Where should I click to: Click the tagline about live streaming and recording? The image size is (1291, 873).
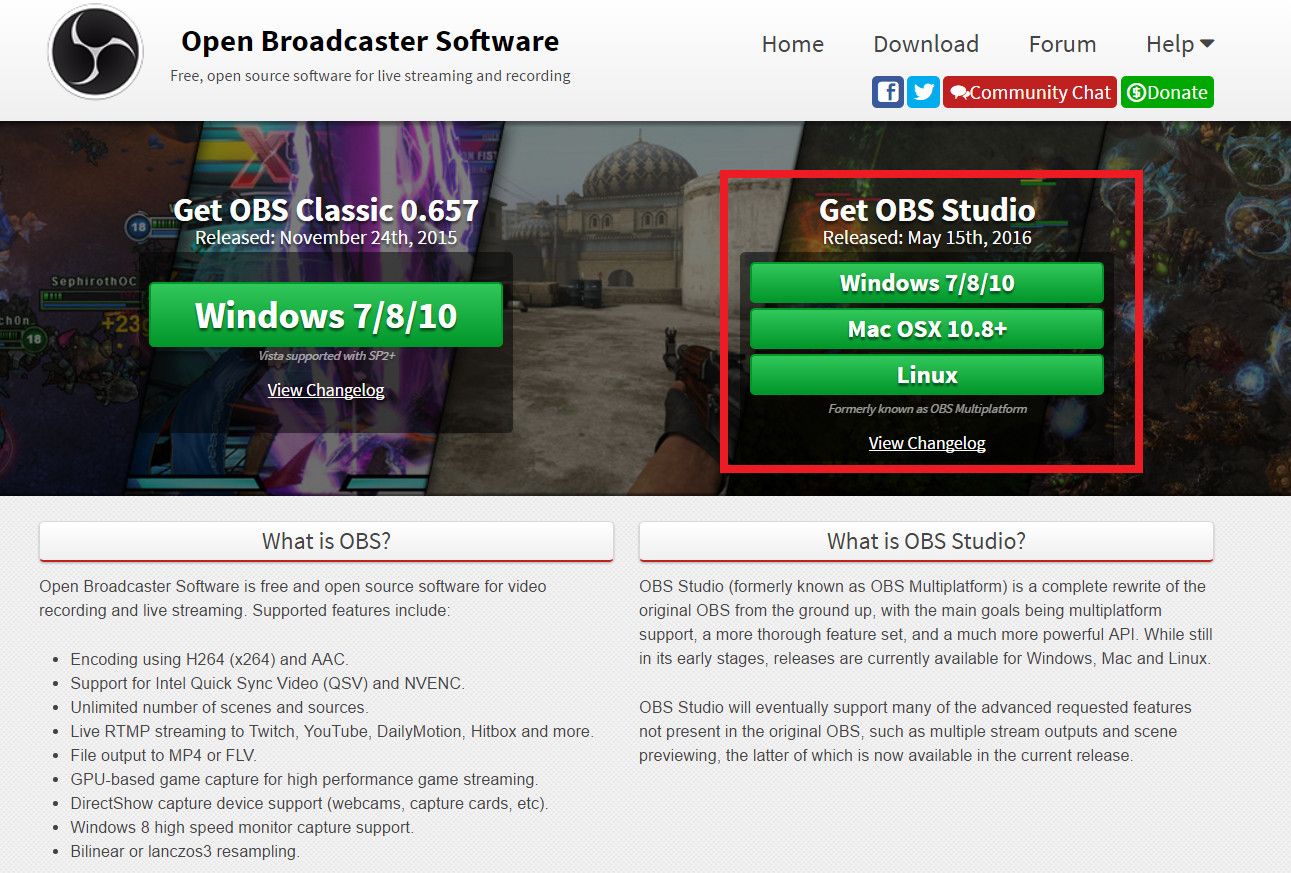pos(370,76)
